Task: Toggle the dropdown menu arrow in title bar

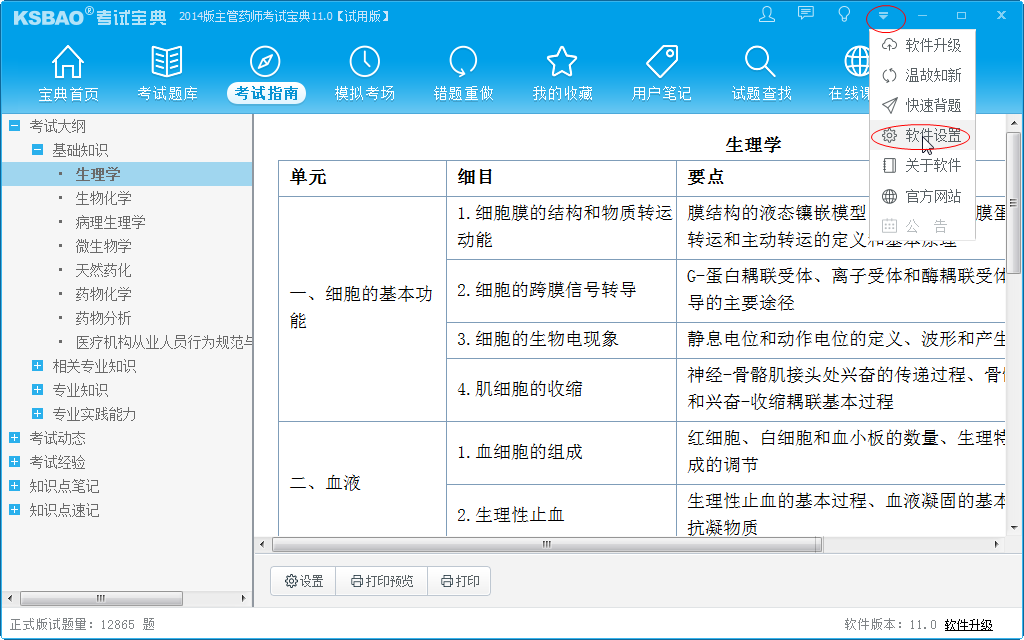Action: pyautogui.click(x=884, y=15)
